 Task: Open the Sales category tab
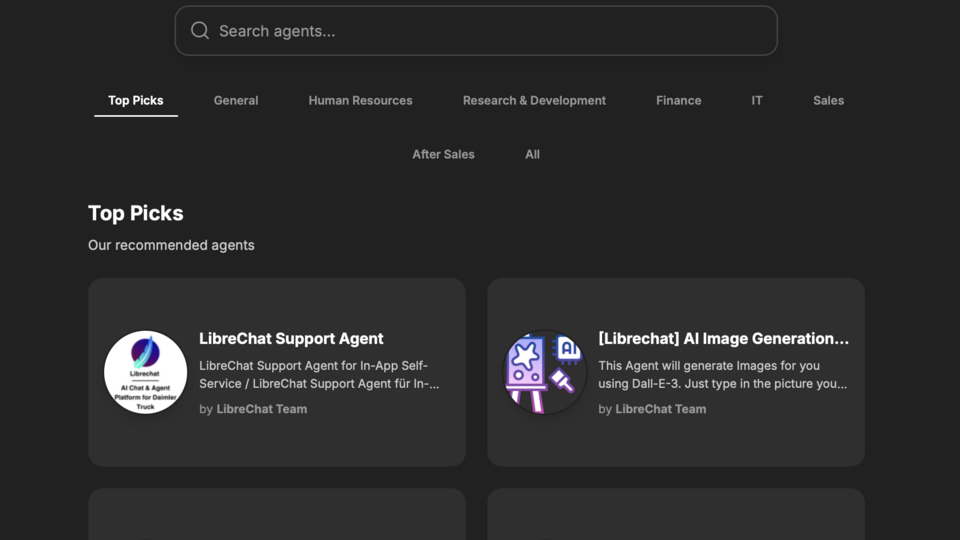828,100
